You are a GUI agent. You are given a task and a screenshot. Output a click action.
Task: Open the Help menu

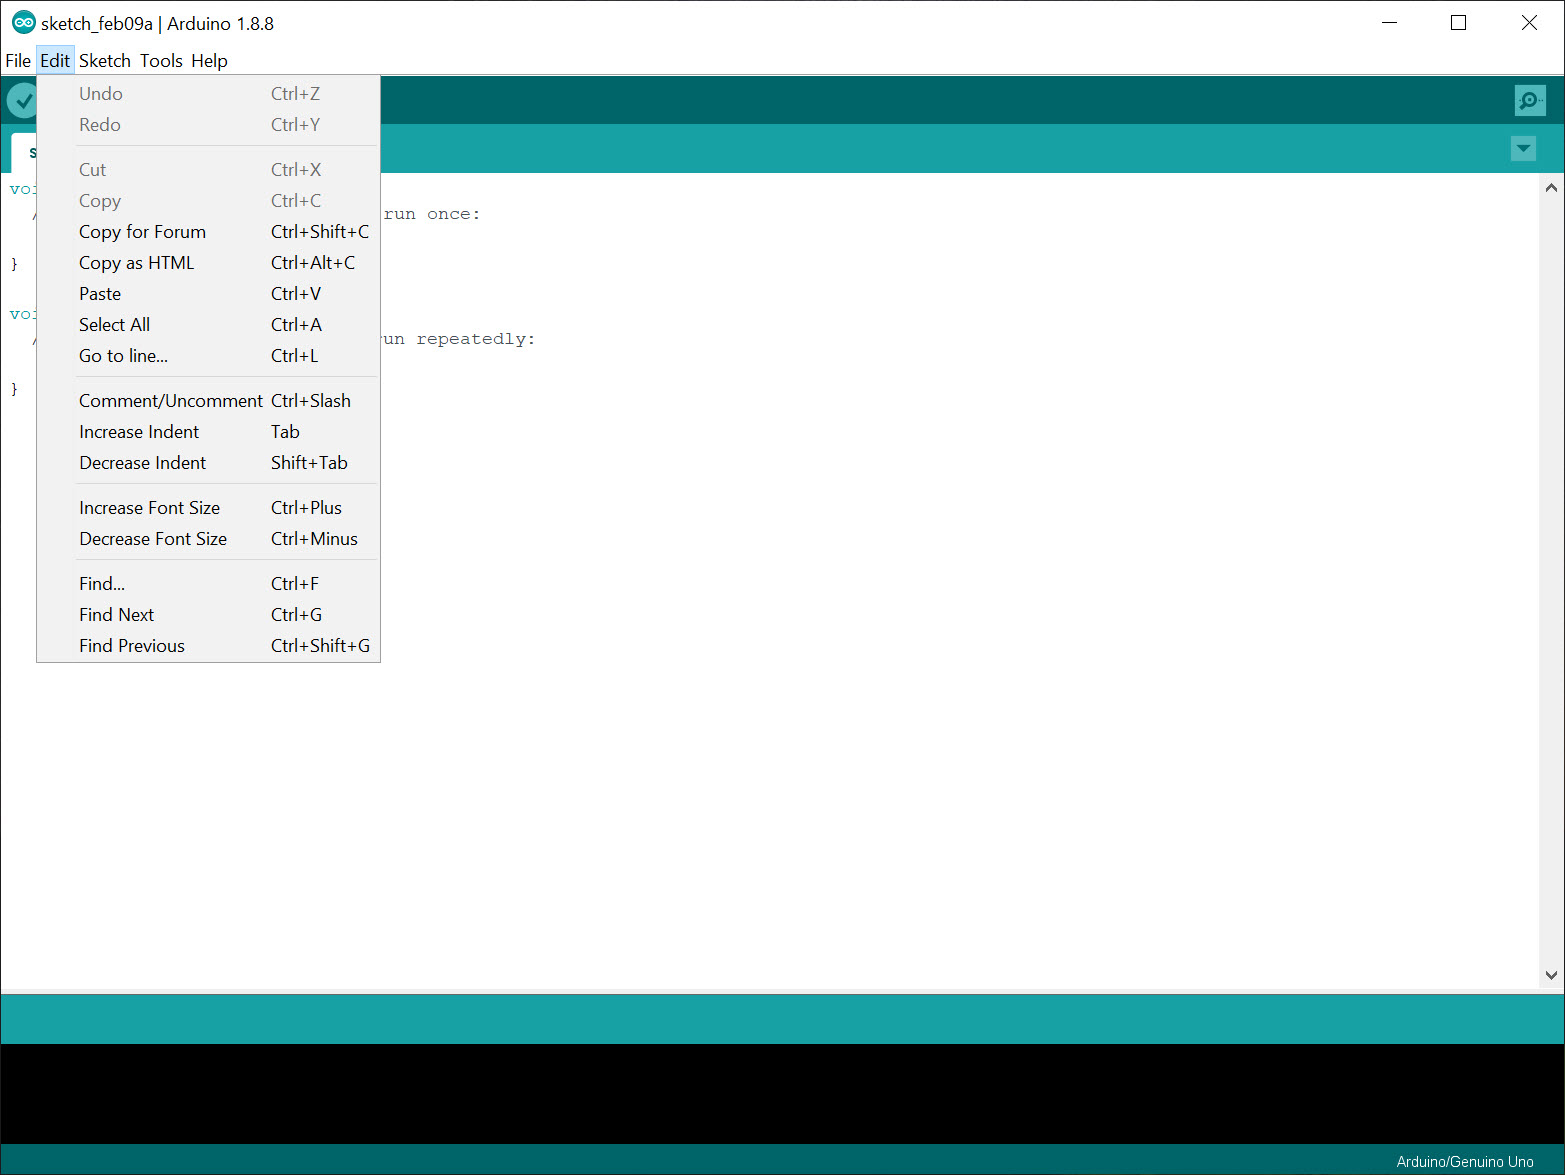tap(209, 61)
